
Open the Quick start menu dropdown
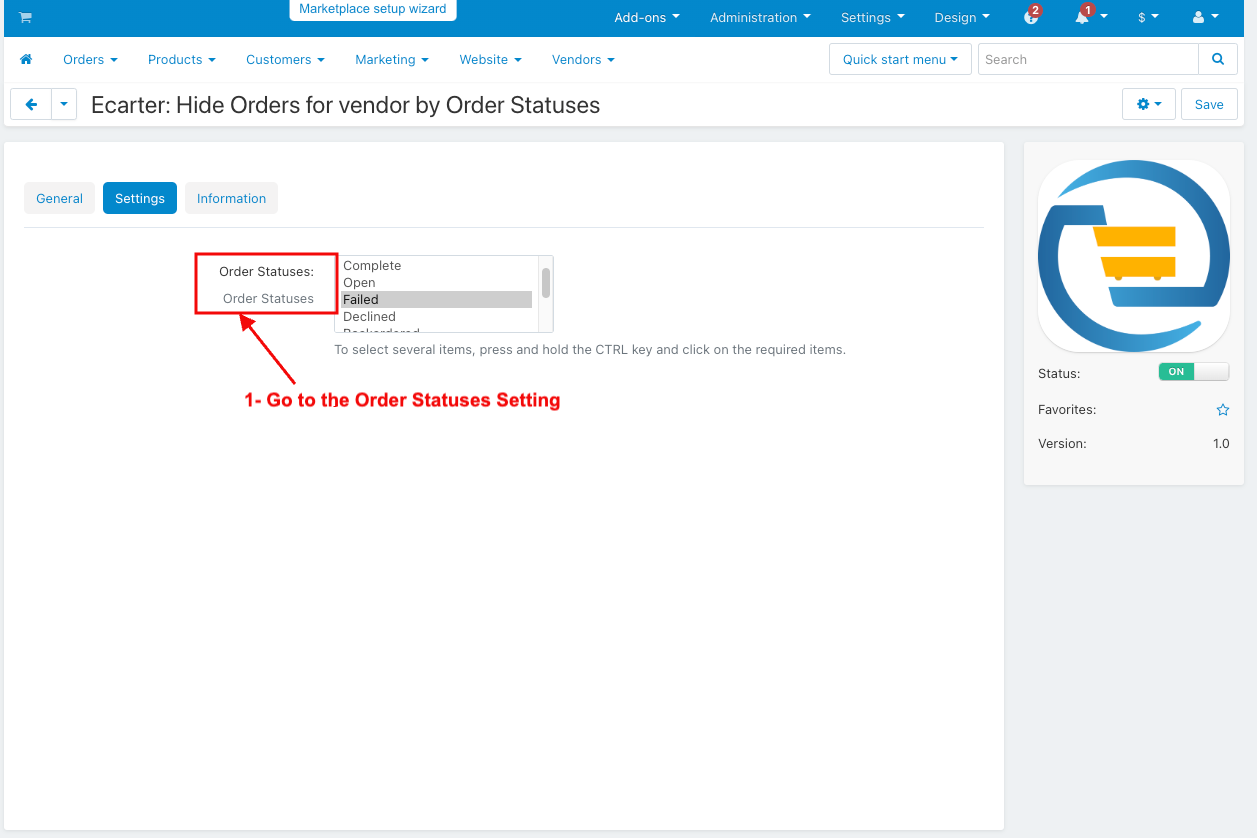click(900, 59)
